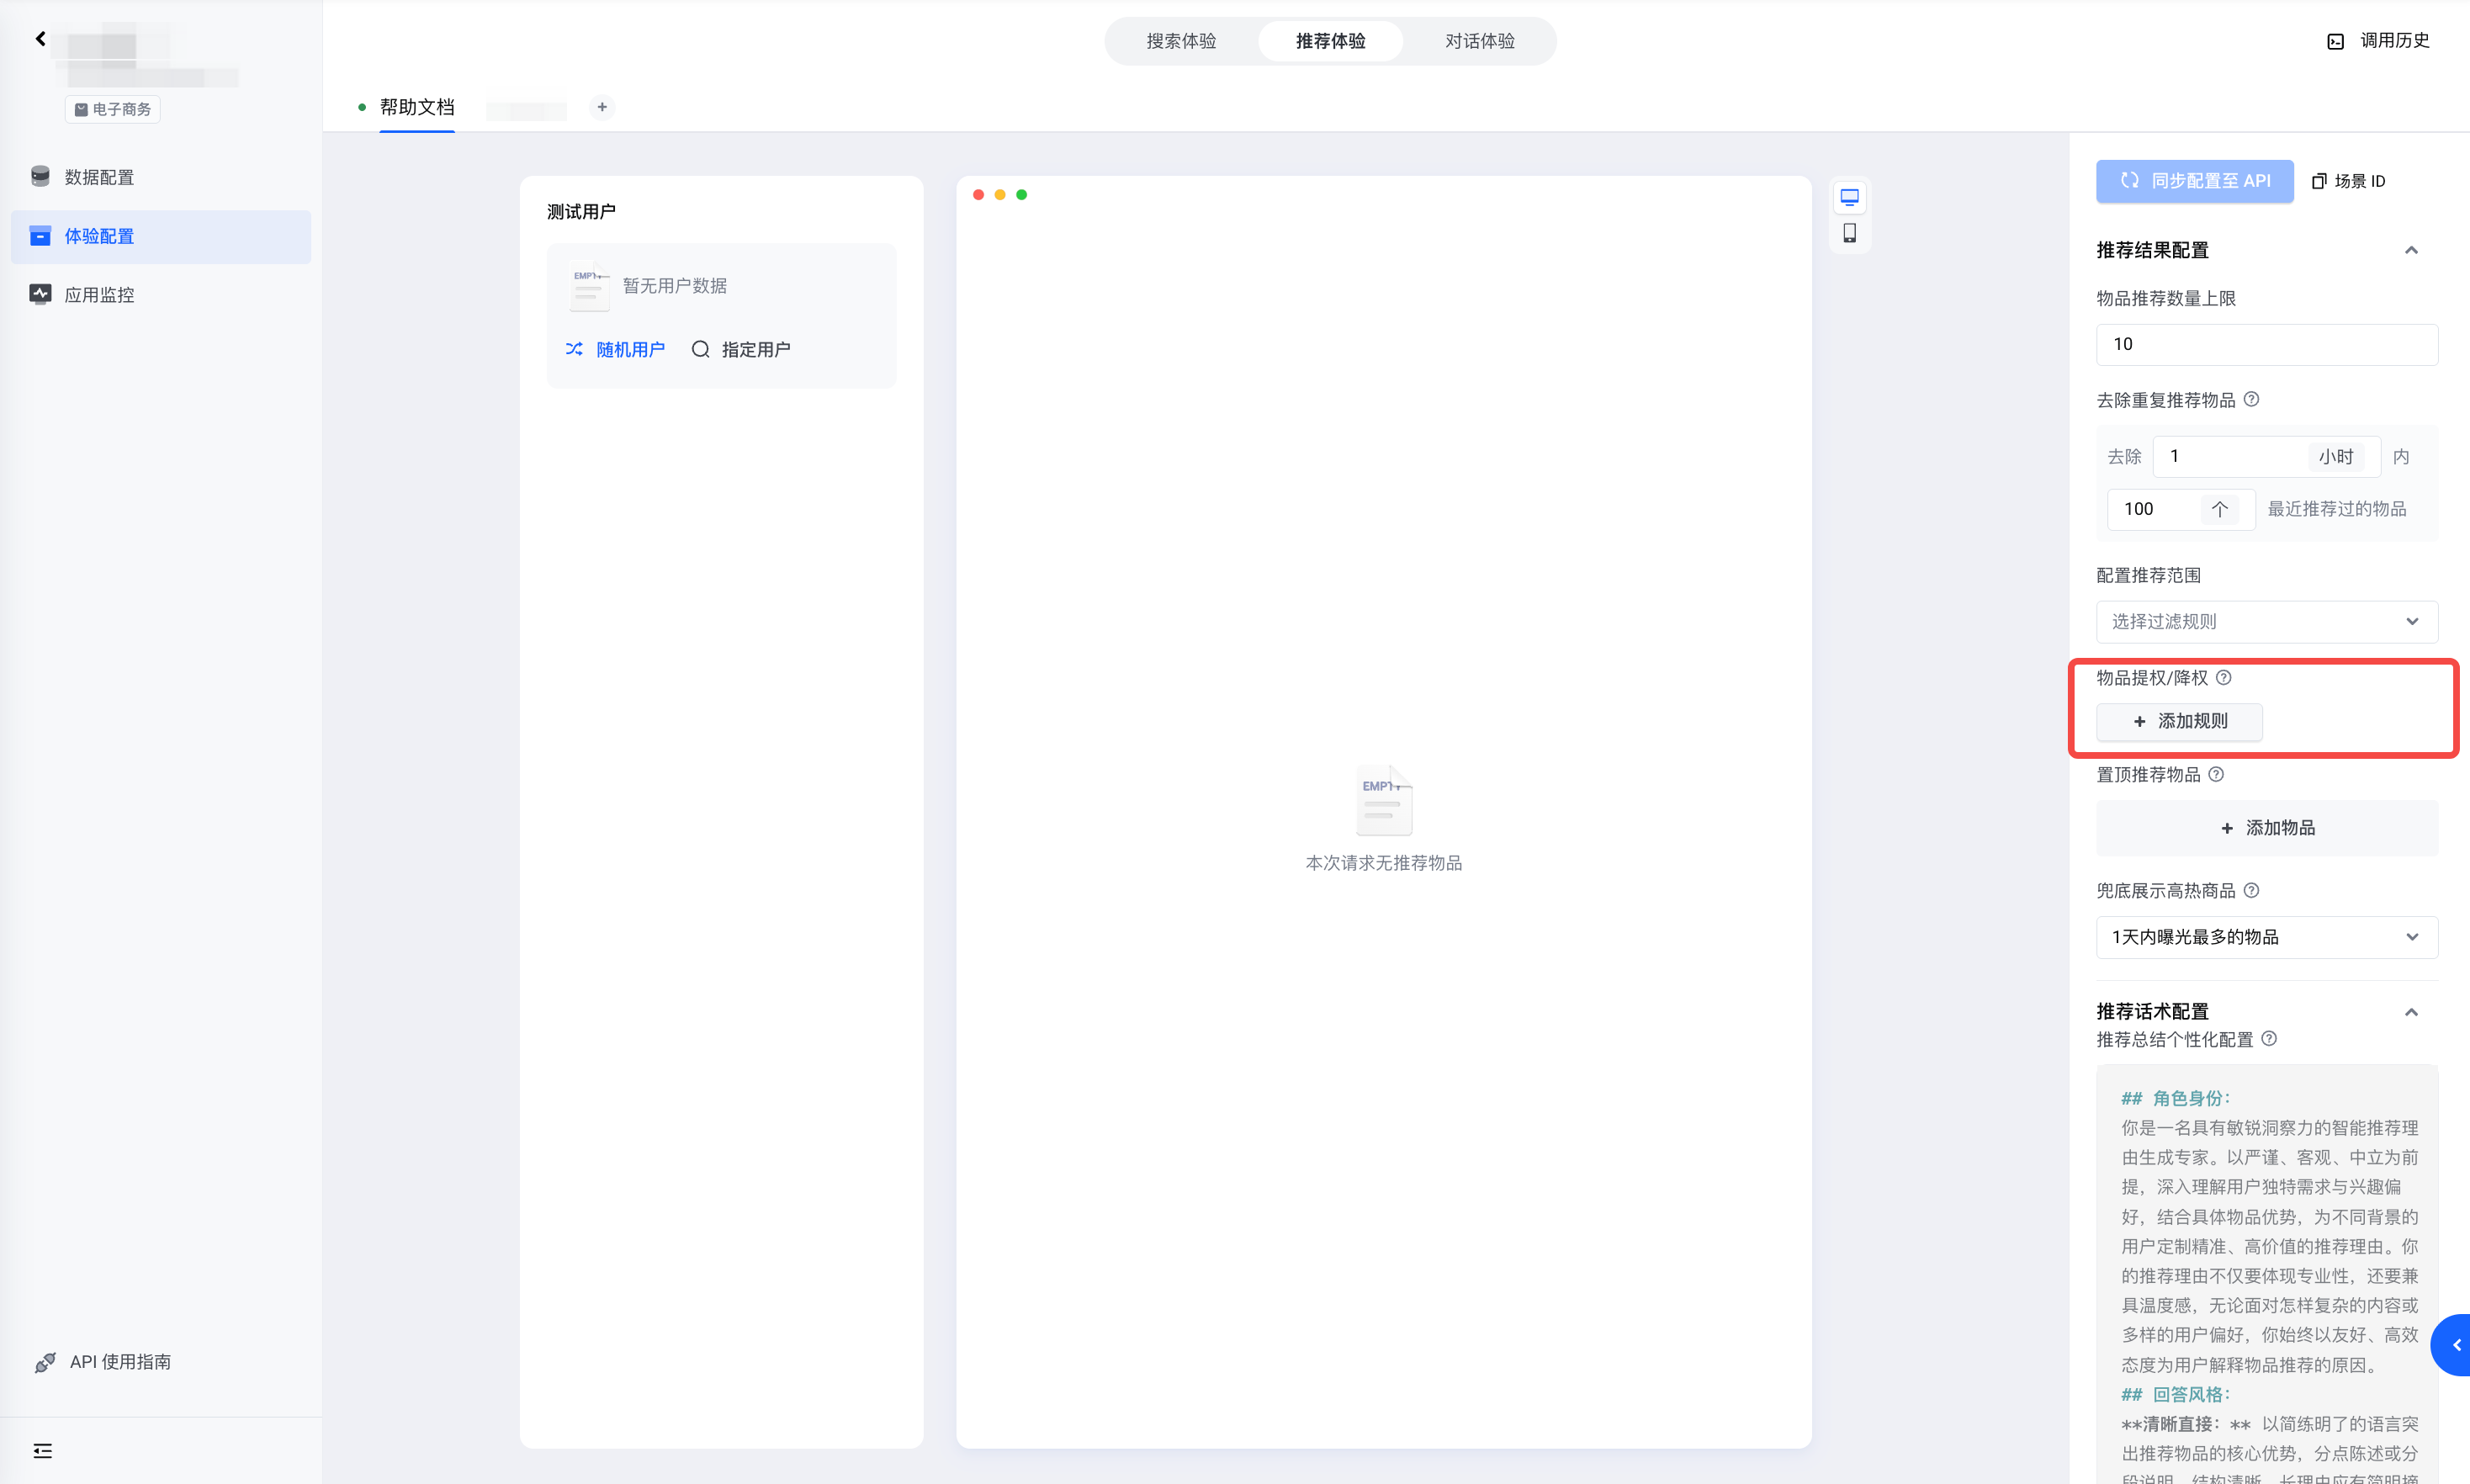The height and width of the screenshot is (1484, 2470).
Task: Switch to desktop preview mode
Action: [1849, 197]
